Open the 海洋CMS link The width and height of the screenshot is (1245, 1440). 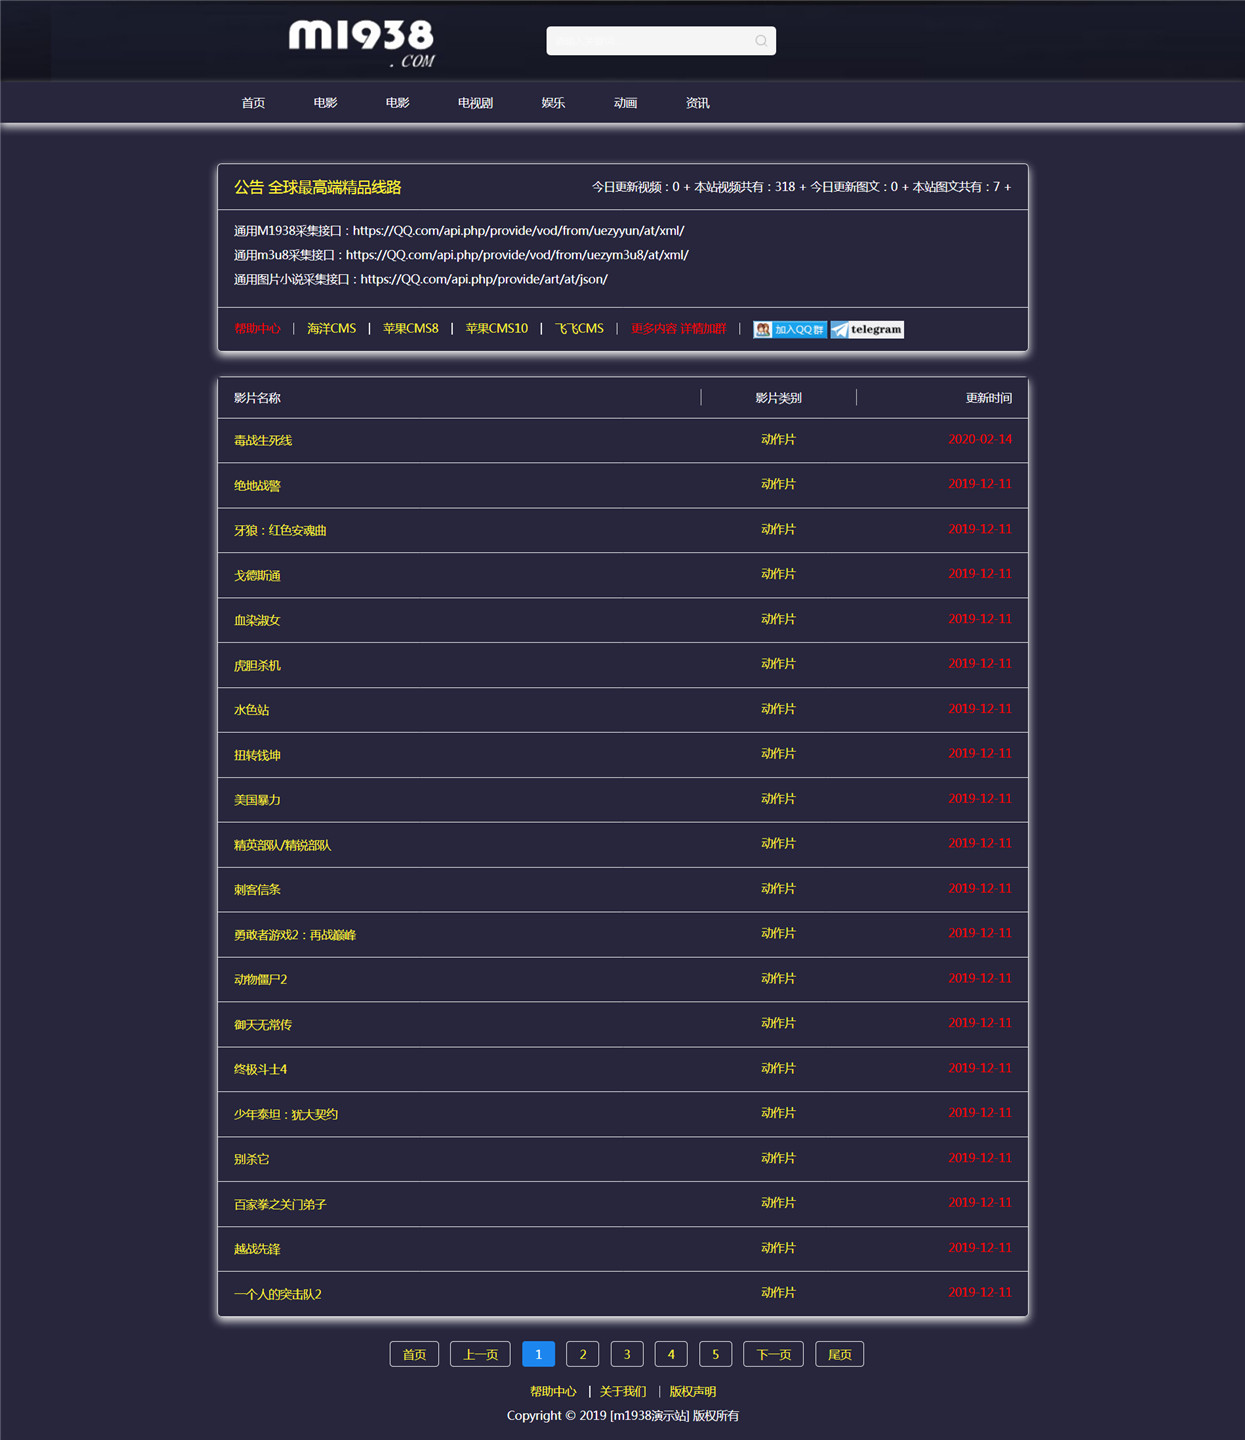(331, 329)
